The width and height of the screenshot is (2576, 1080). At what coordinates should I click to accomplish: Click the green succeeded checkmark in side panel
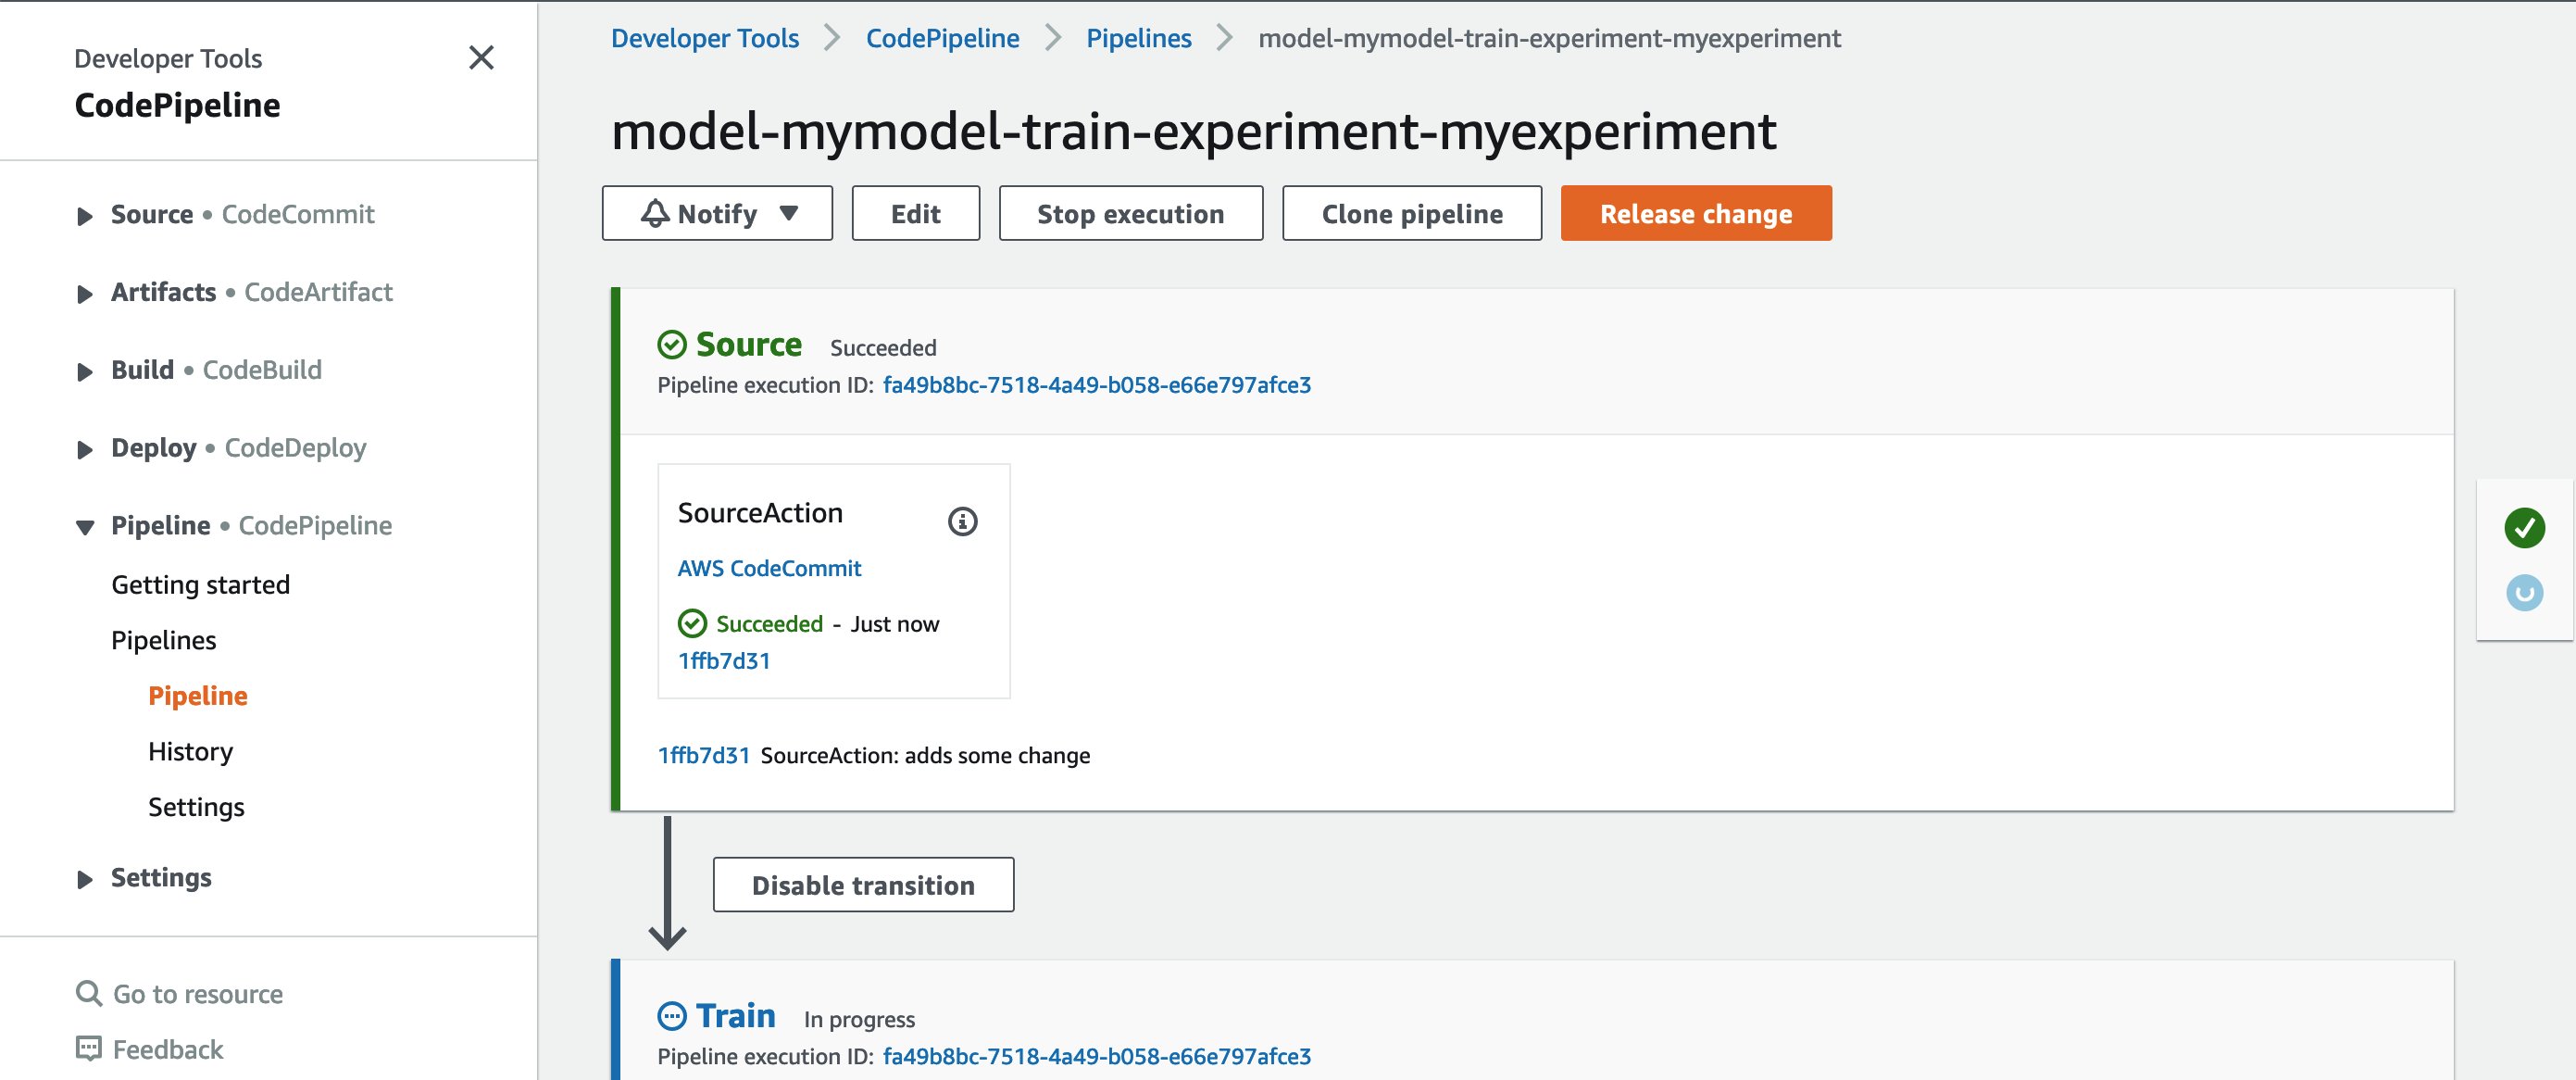click(2523, 528)
